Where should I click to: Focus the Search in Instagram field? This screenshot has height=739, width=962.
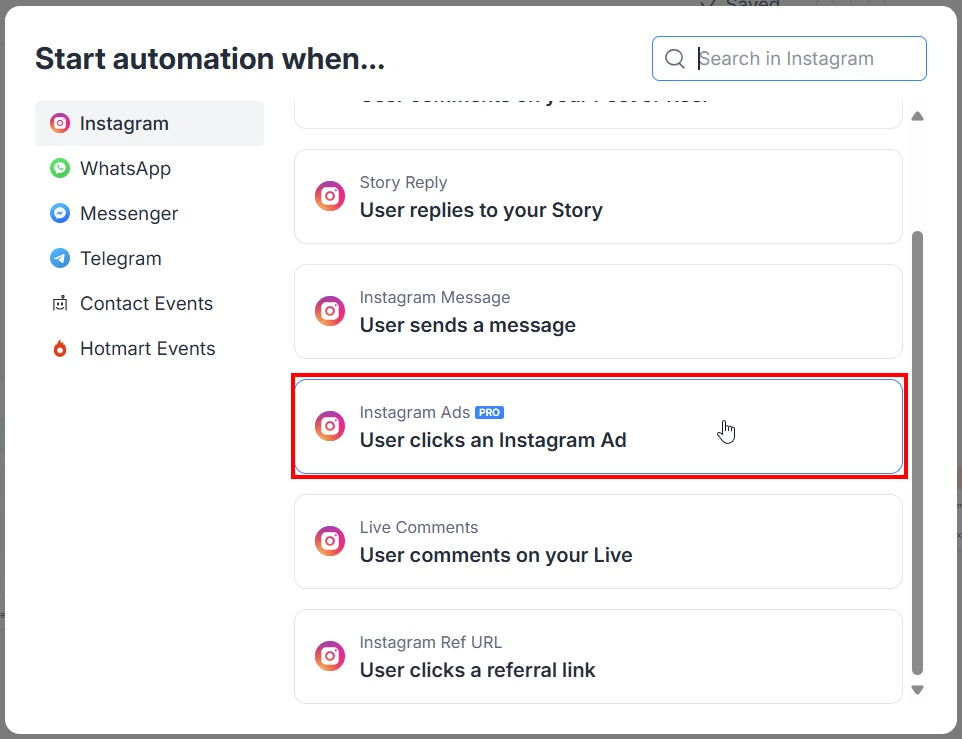tap(789, 58)
